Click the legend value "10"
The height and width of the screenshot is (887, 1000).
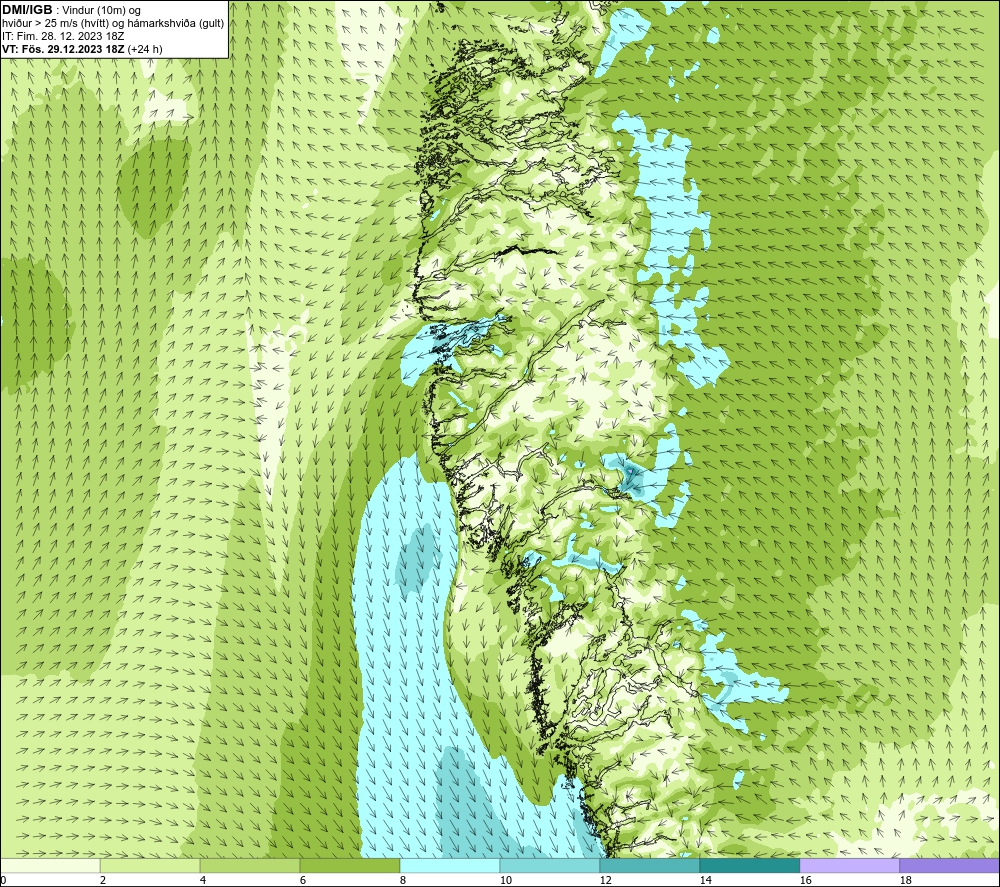506,880
